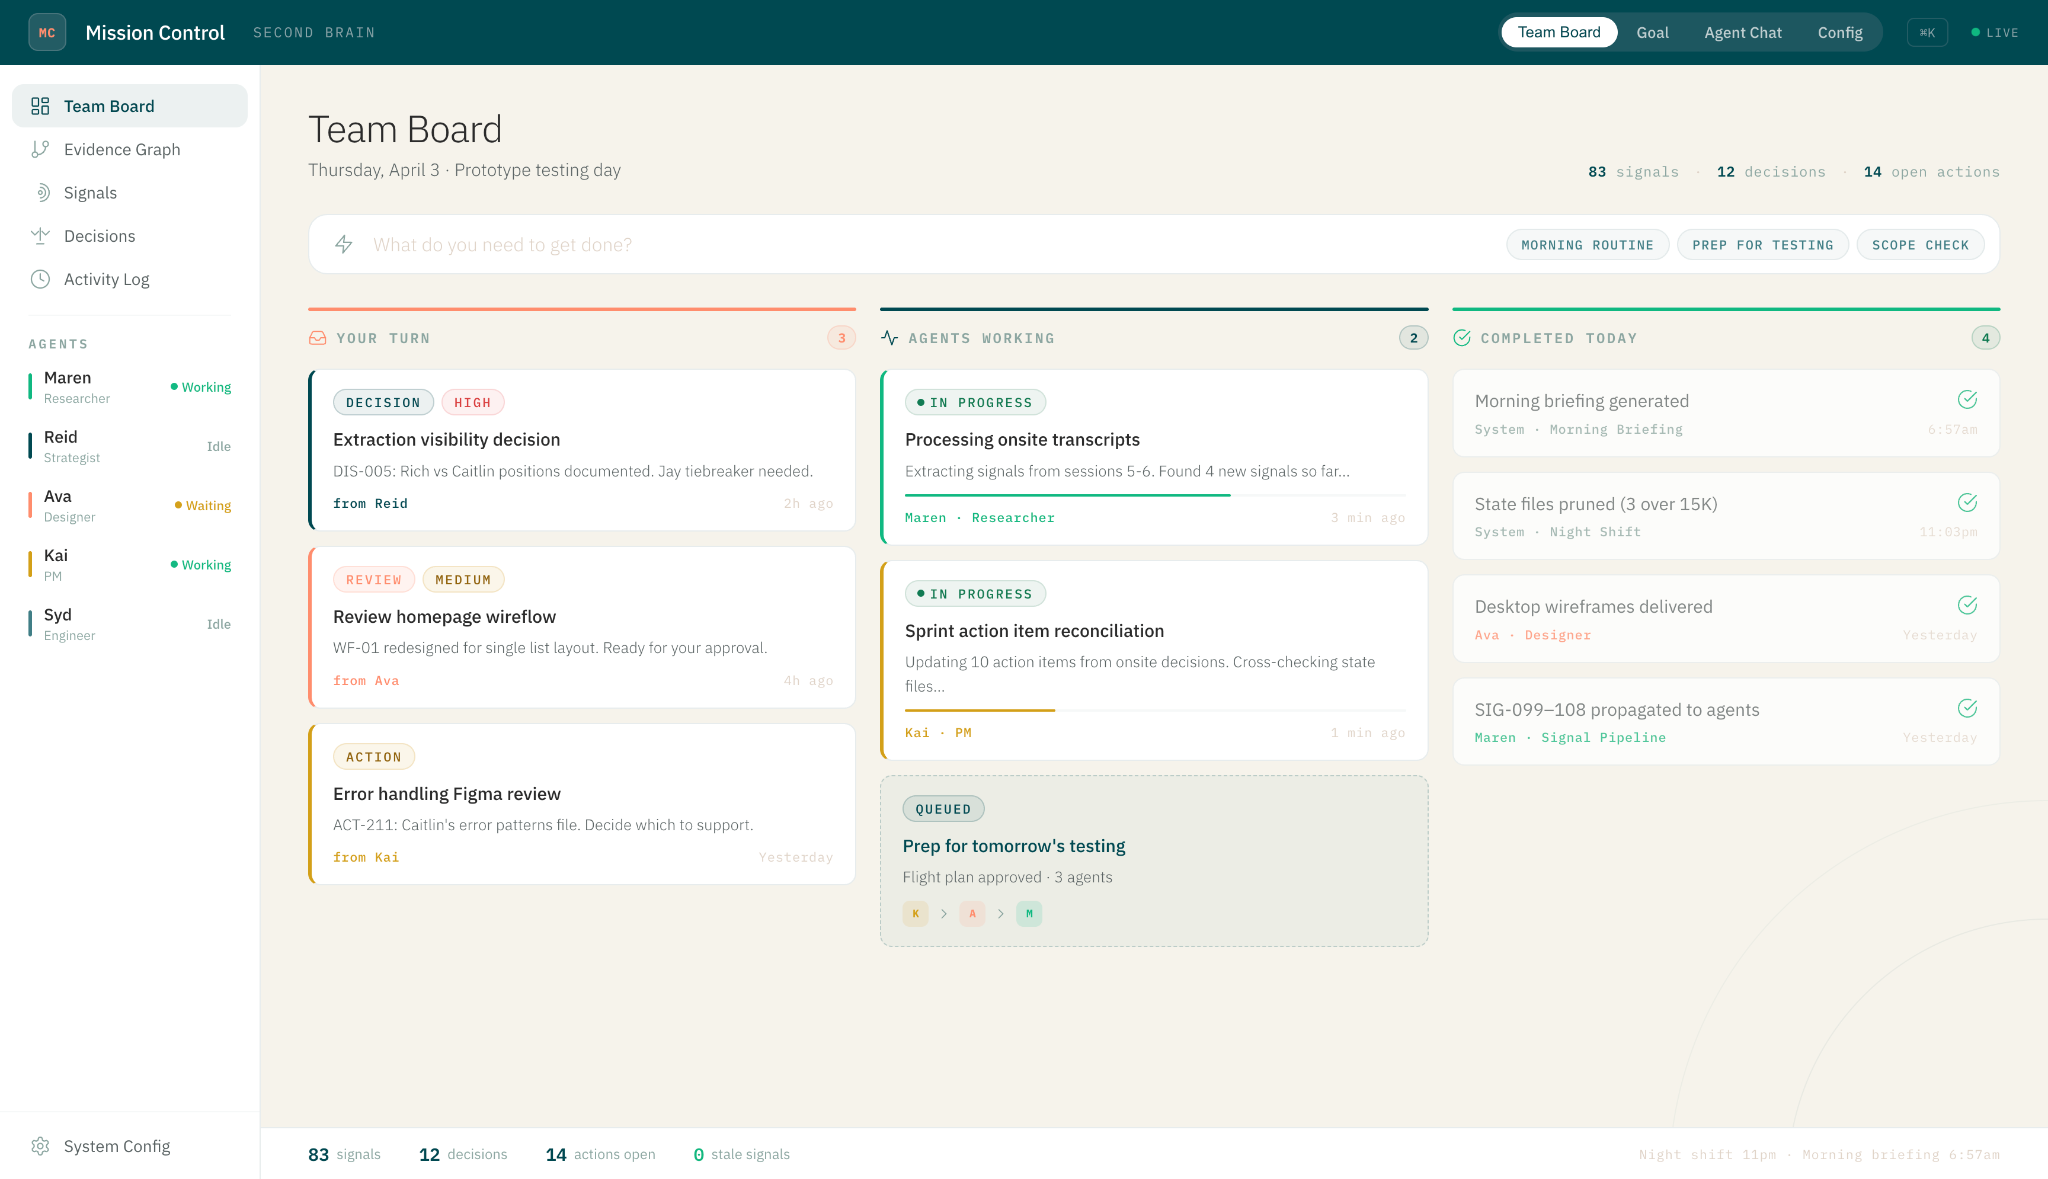2048x1179 pixels.
Task: Click the Agents Working count badge 2
Action: [x=1413, y=338]
